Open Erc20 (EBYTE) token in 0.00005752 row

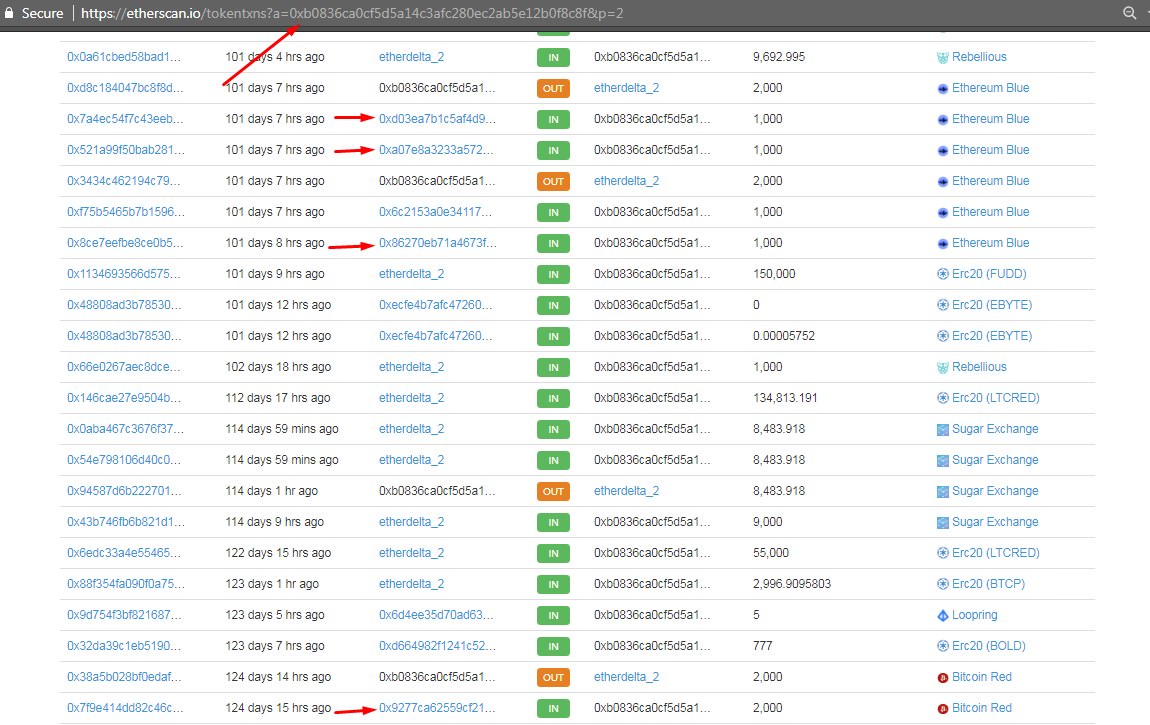tap(992, 336)
